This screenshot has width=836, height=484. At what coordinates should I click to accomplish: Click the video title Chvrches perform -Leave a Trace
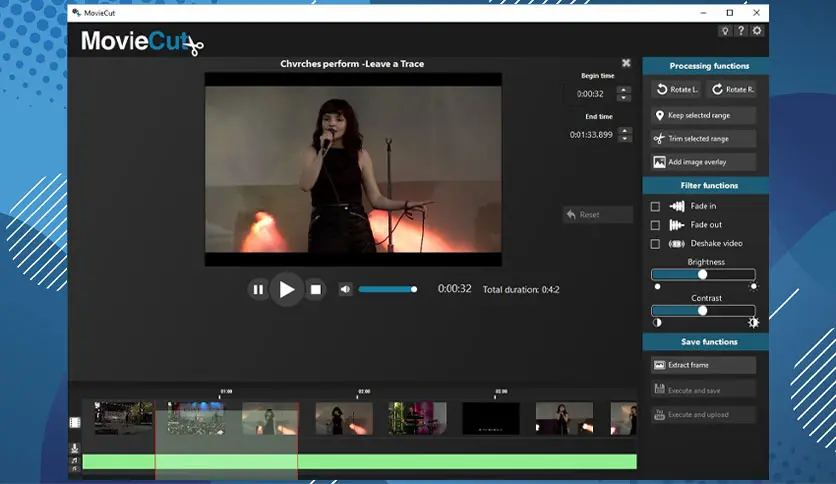point(352,64)
